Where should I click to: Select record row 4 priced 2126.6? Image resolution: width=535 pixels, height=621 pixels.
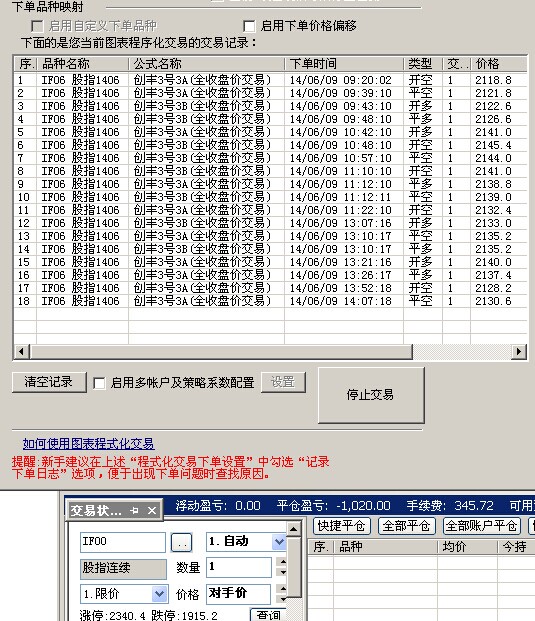click(270, 119)
